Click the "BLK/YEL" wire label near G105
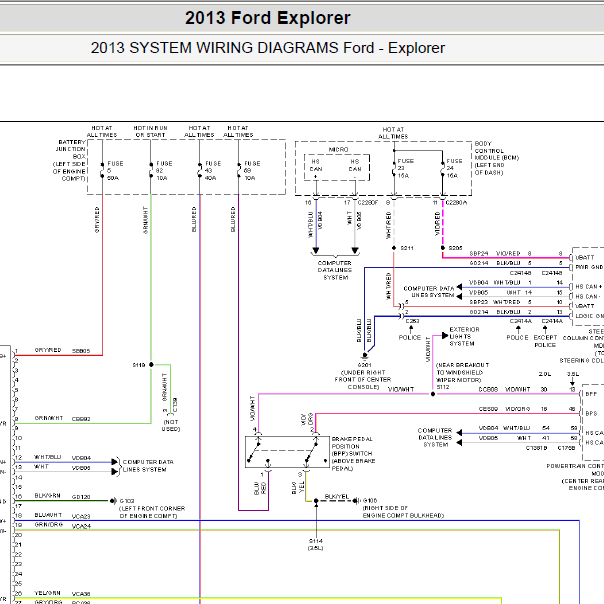This screenshot has height=604, width=604. click(x=337, y=497)
